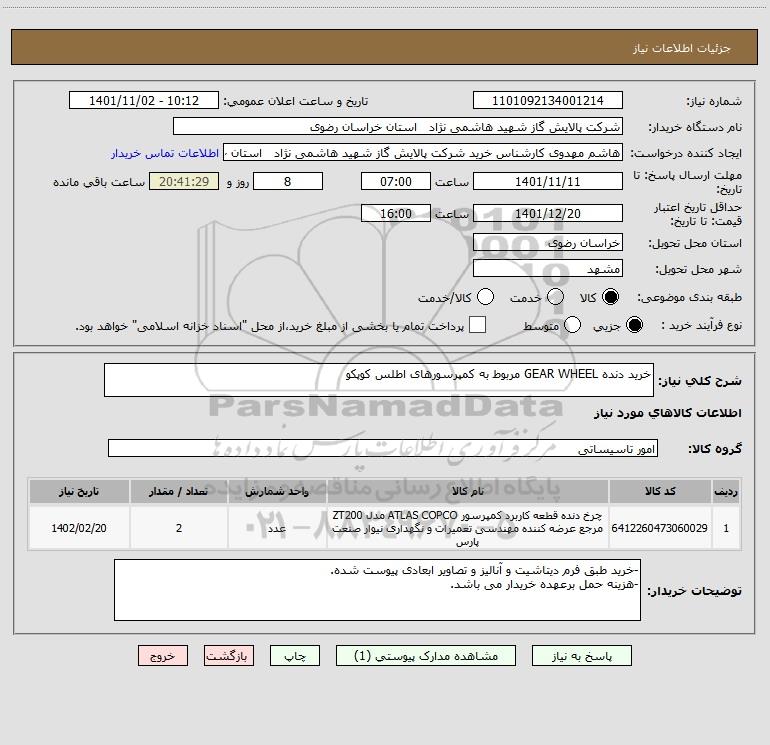This screenshot has height=745, width=770.
Task: Toggle the Islamic treasury payment checkbox
Action: click(478, 325)
